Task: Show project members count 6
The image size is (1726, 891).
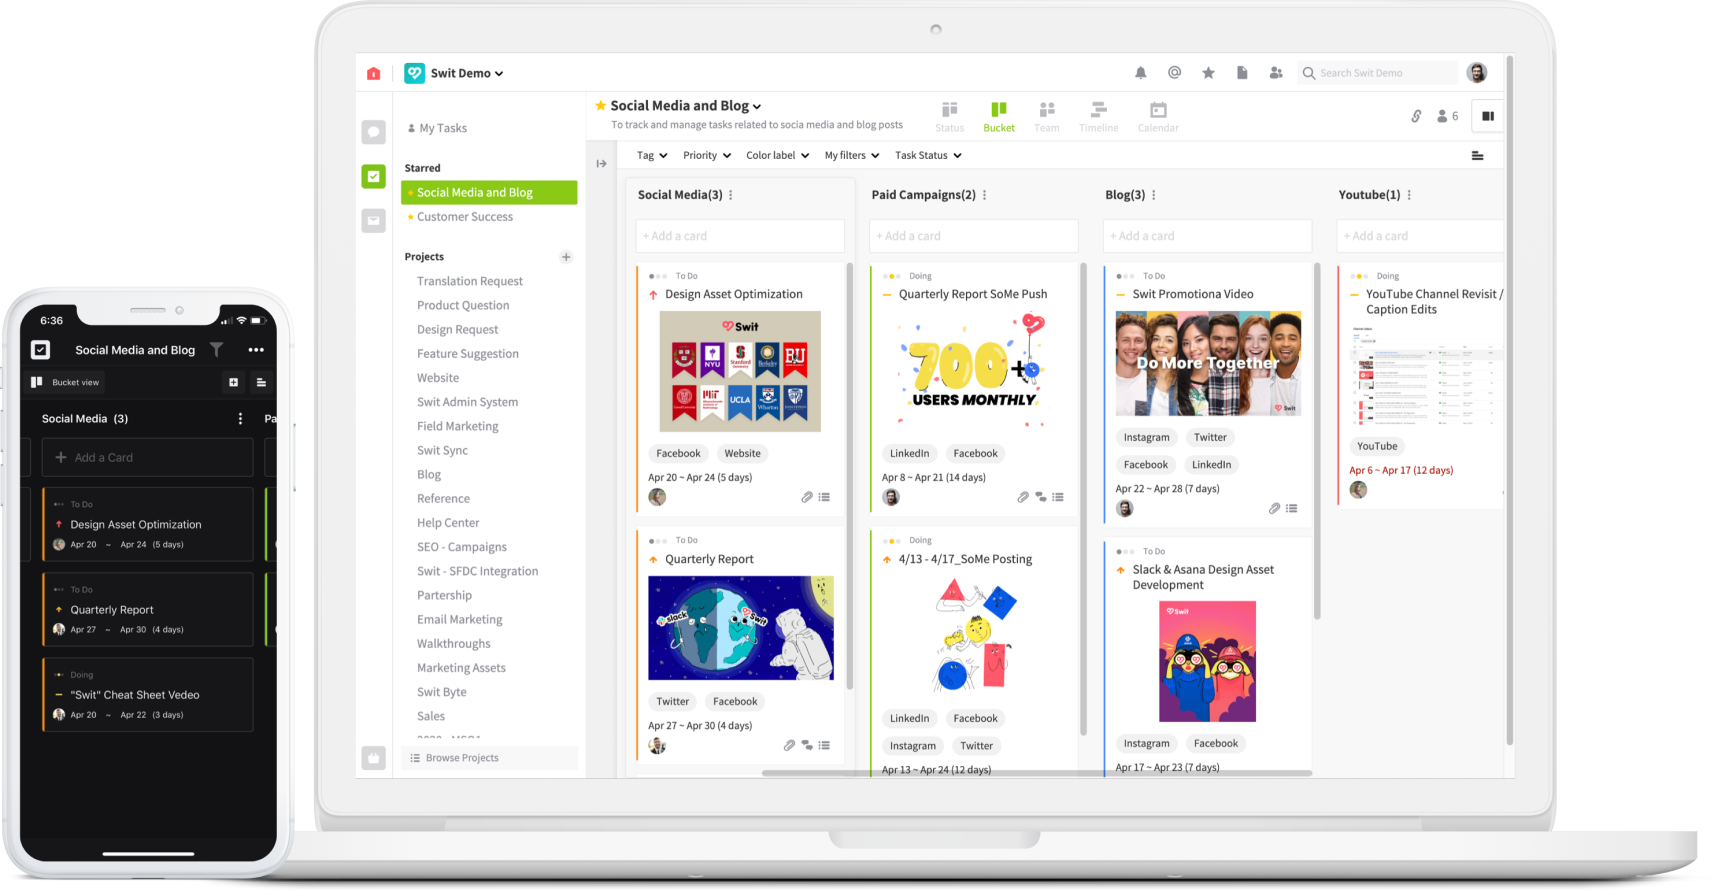Action: point(1448,116)
